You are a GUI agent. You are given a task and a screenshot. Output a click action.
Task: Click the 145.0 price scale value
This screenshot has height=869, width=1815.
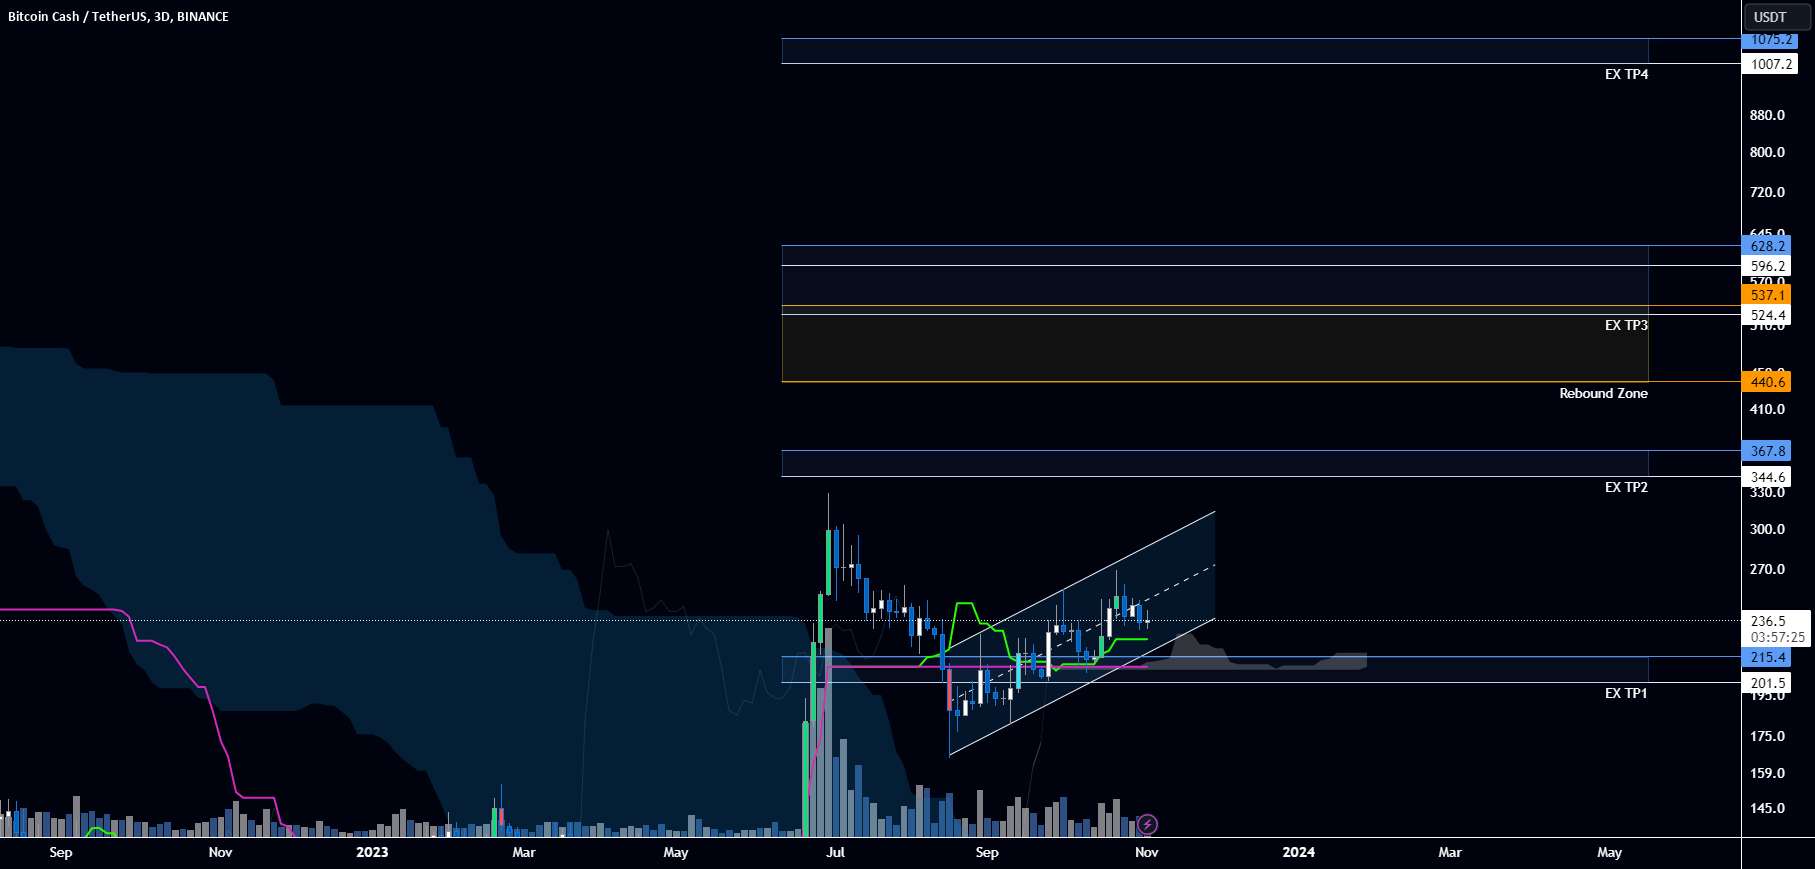pyautogui.click(x=1767, y=808)
